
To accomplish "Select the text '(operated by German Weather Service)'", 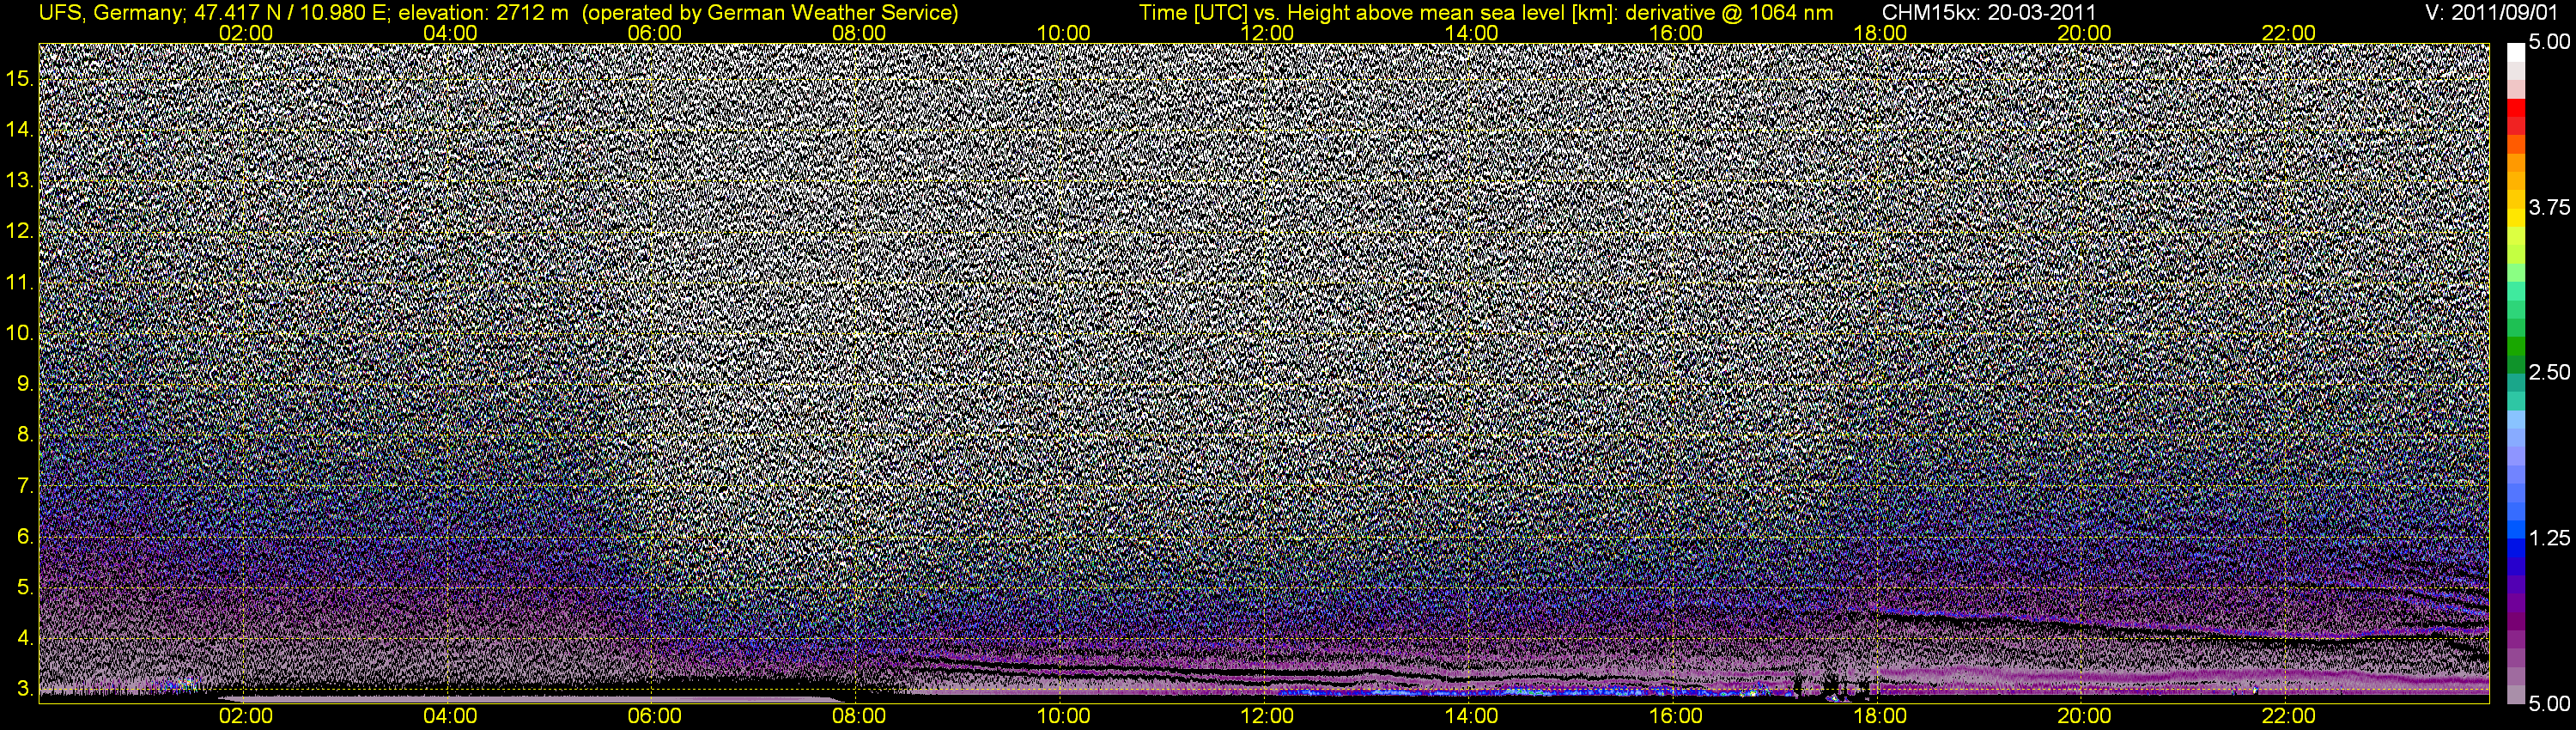I will coord(769,13).
